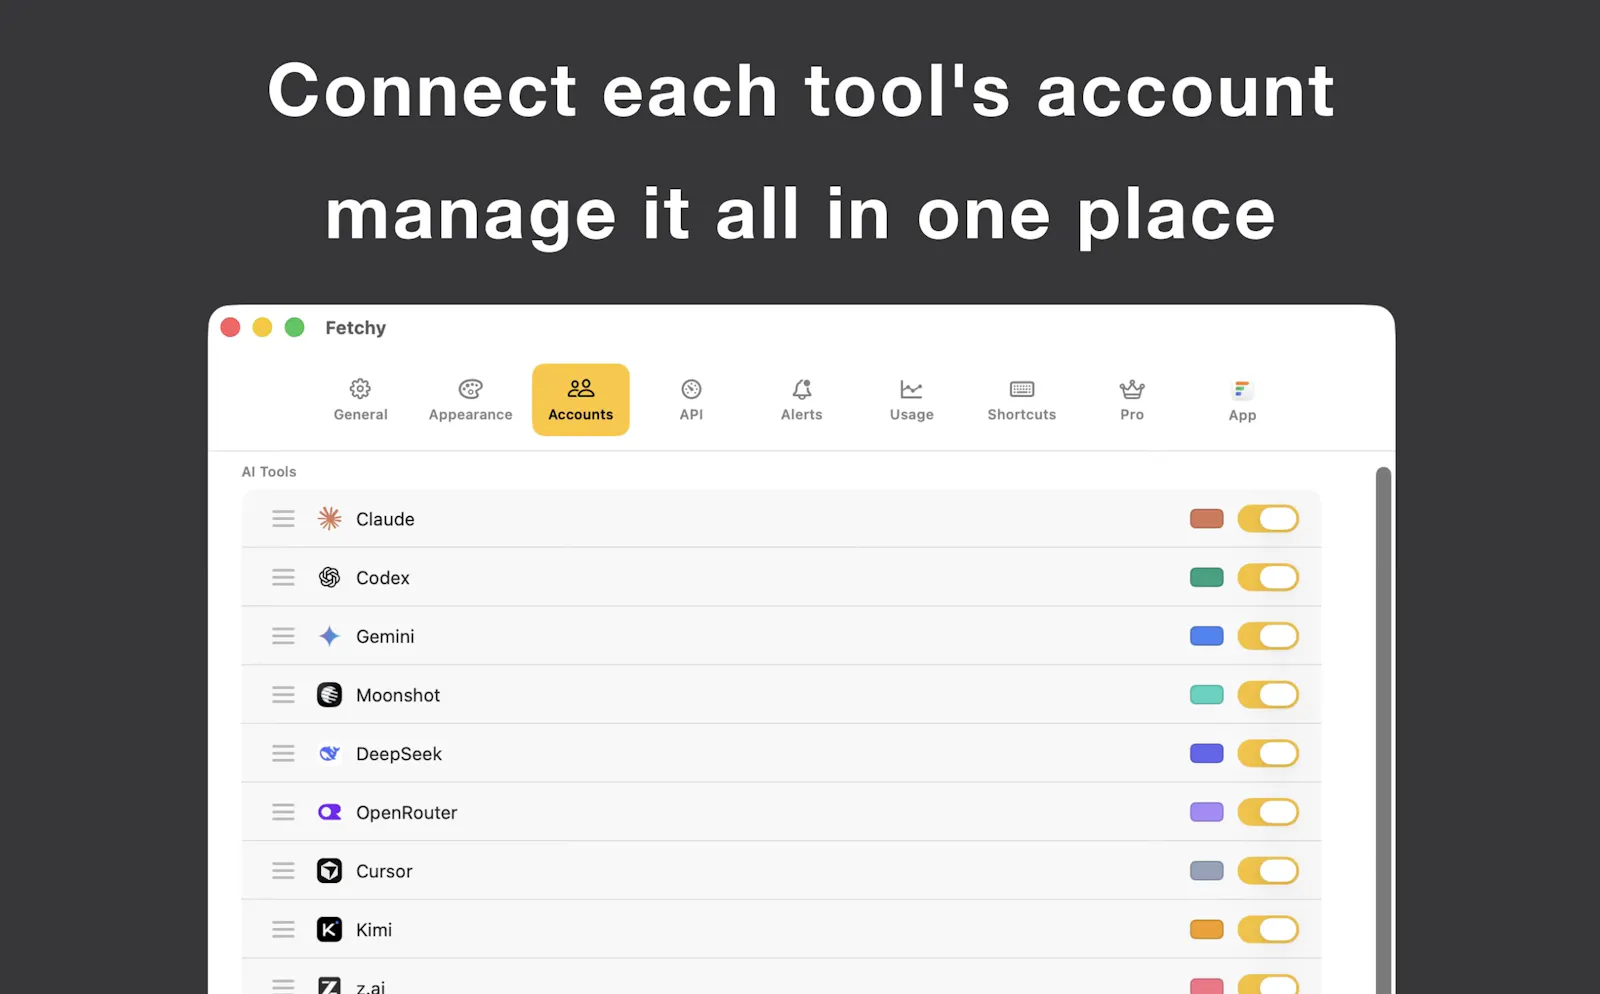
Task: Select the OpenRouter row label
Action: pos(407,813)
